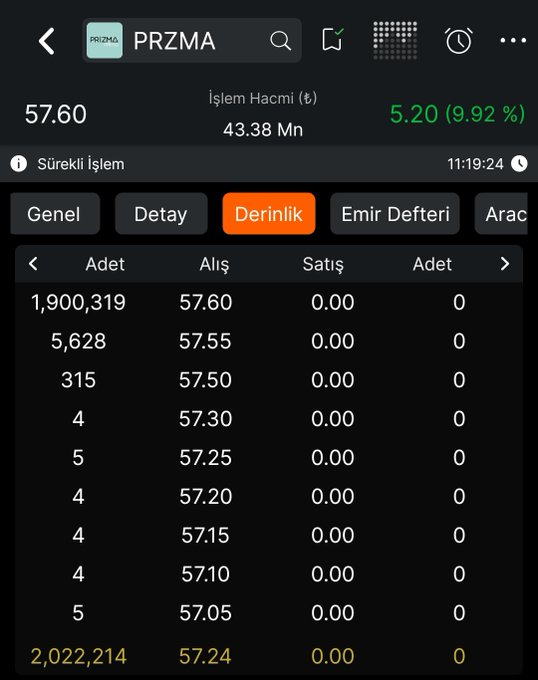
Task: Toggle the watchlist bookmark icon
Action: 333,40
